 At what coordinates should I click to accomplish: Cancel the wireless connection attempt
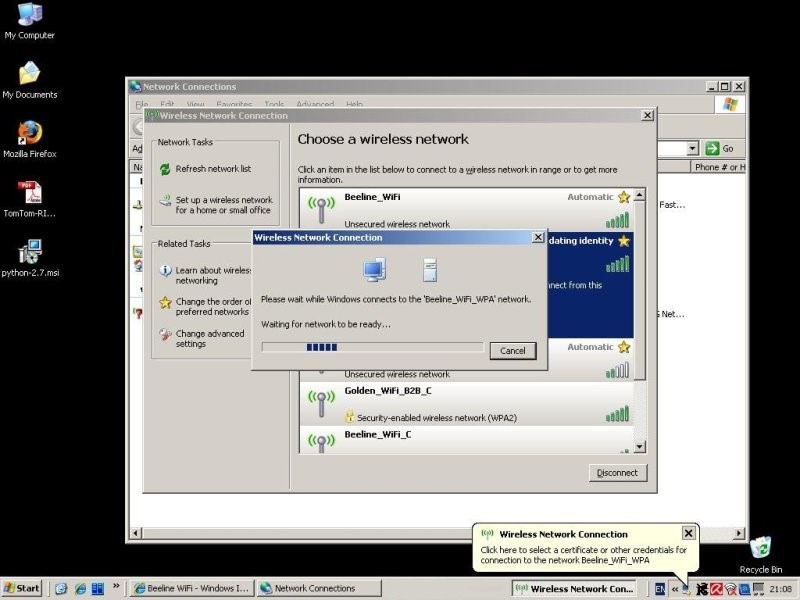point(513,351)
